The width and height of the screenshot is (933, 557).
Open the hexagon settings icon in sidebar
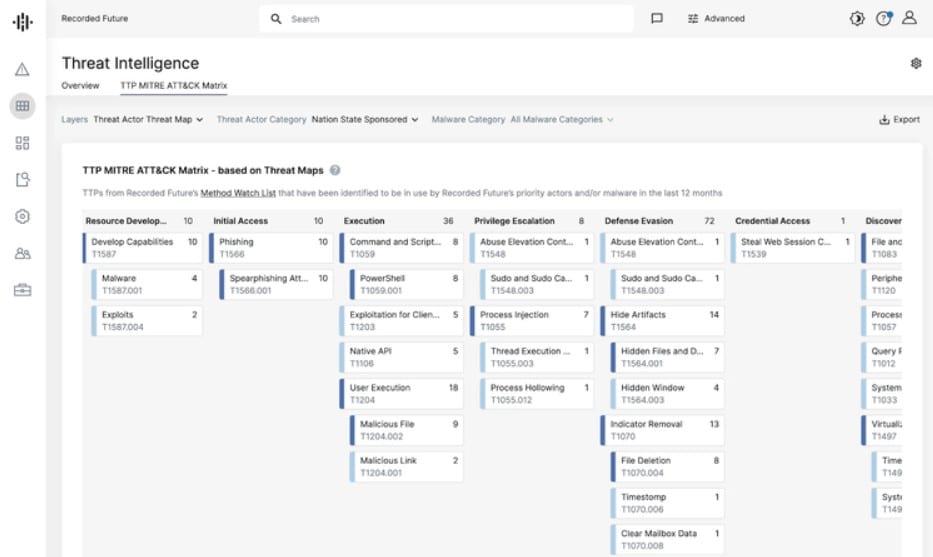tap(22, 216)
